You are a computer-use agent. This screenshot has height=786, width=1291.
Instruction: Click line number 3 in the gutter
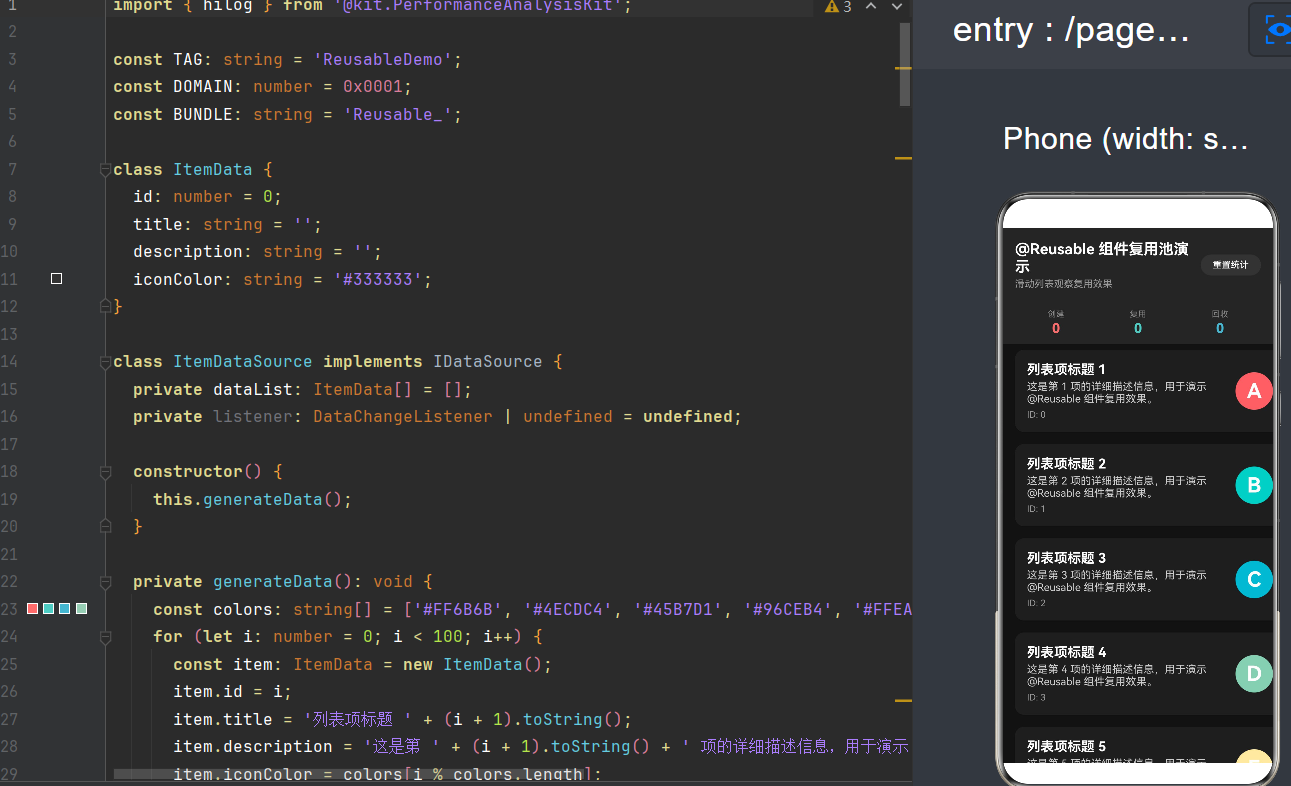click(12, 60)
